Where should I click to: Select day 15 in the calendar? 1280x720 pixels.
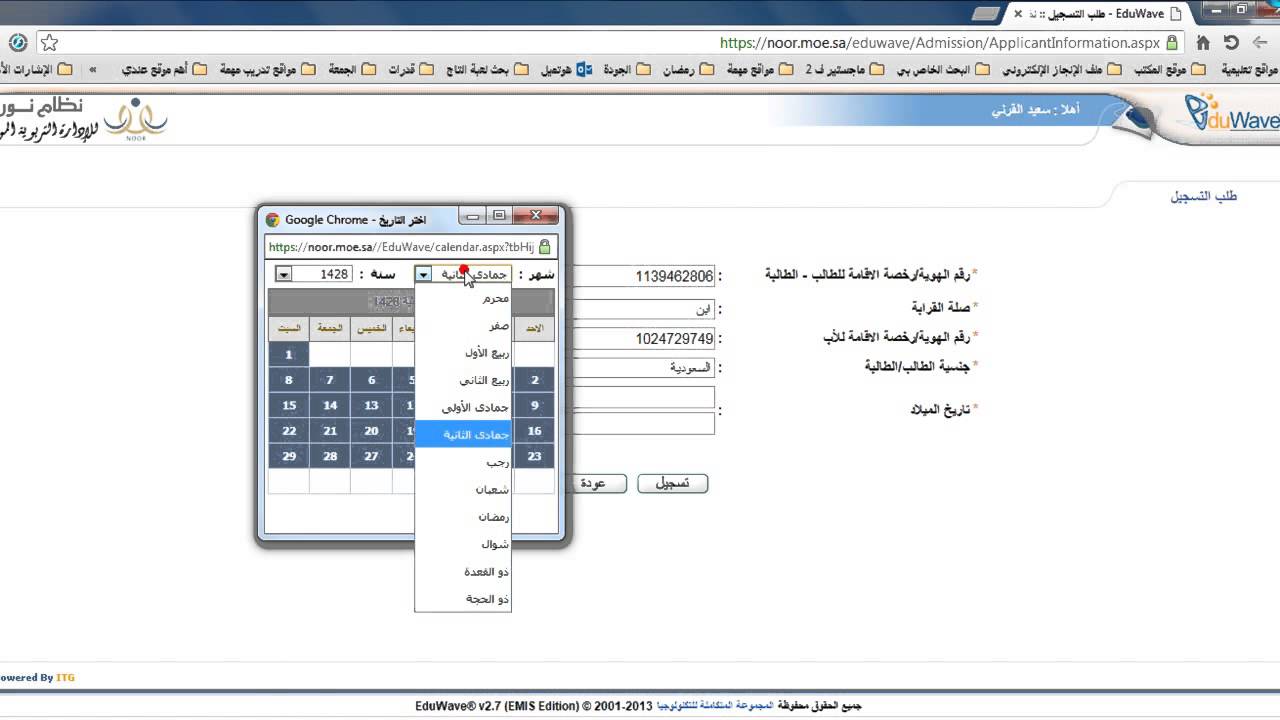tap(289, 405)
